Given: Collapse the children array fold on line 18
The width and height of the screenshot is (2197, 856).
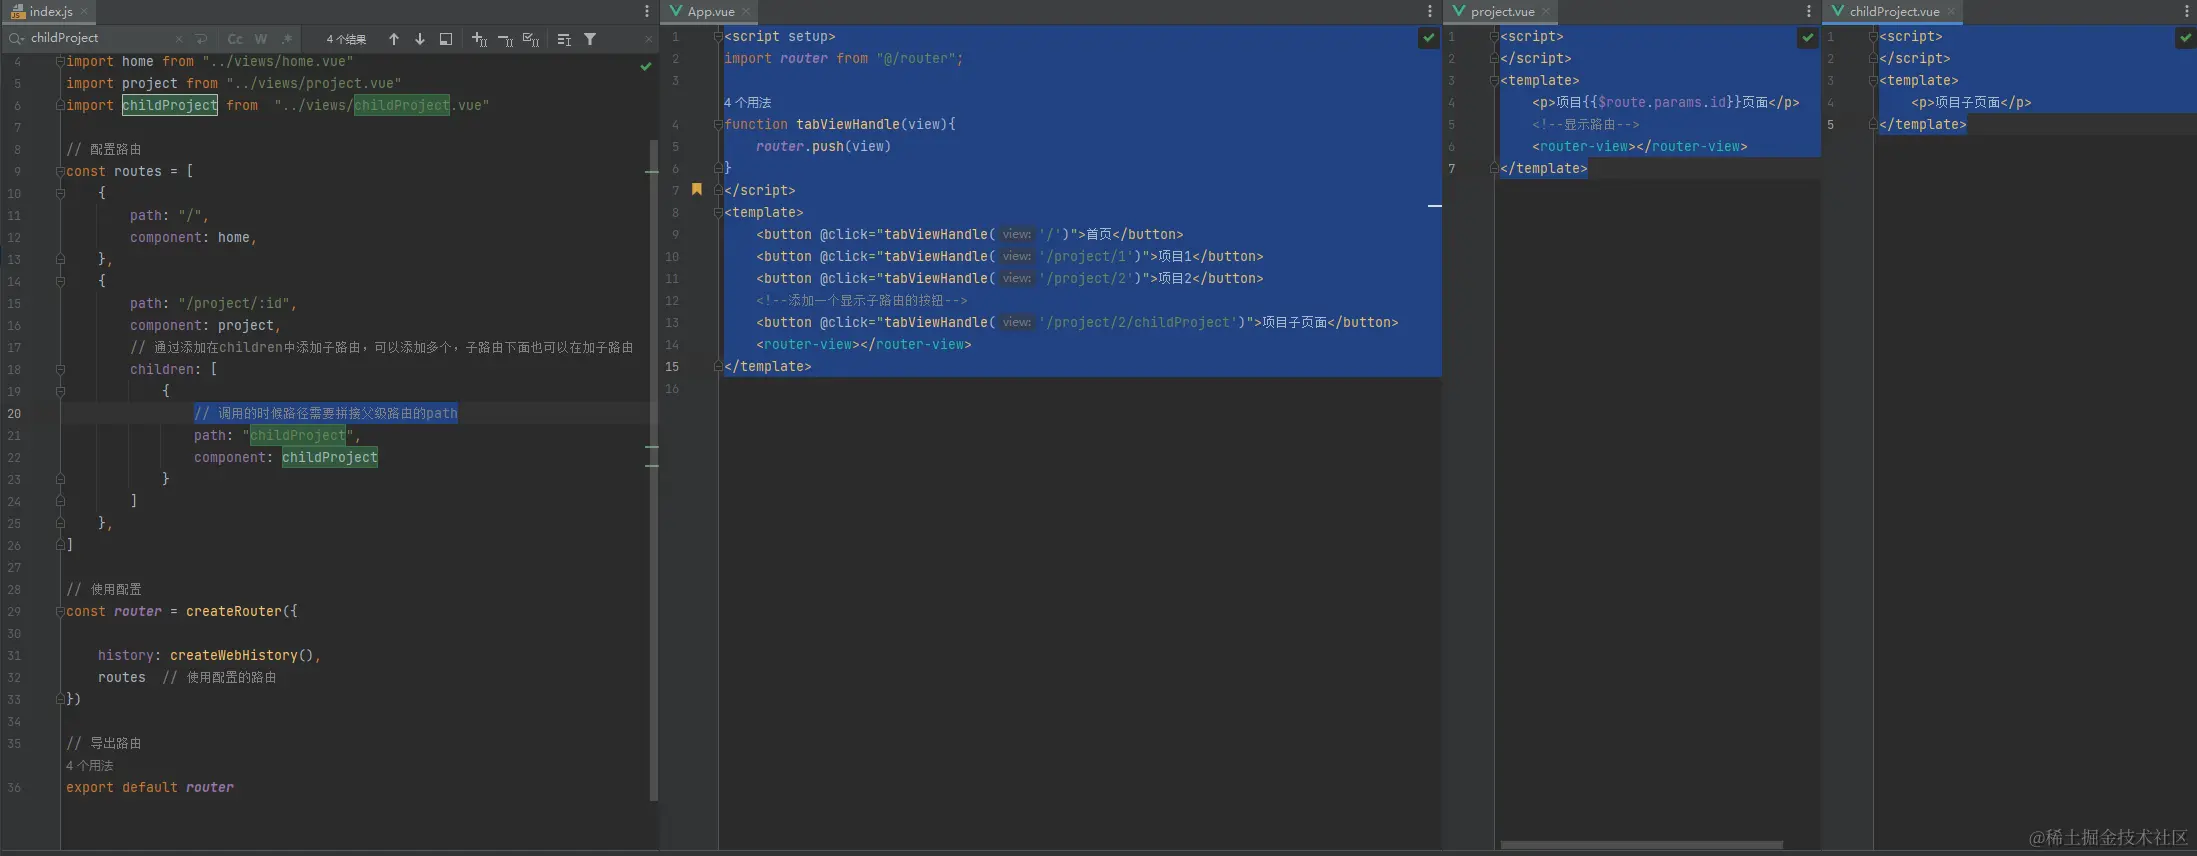Looking at the screenshot, I should 60,369.
